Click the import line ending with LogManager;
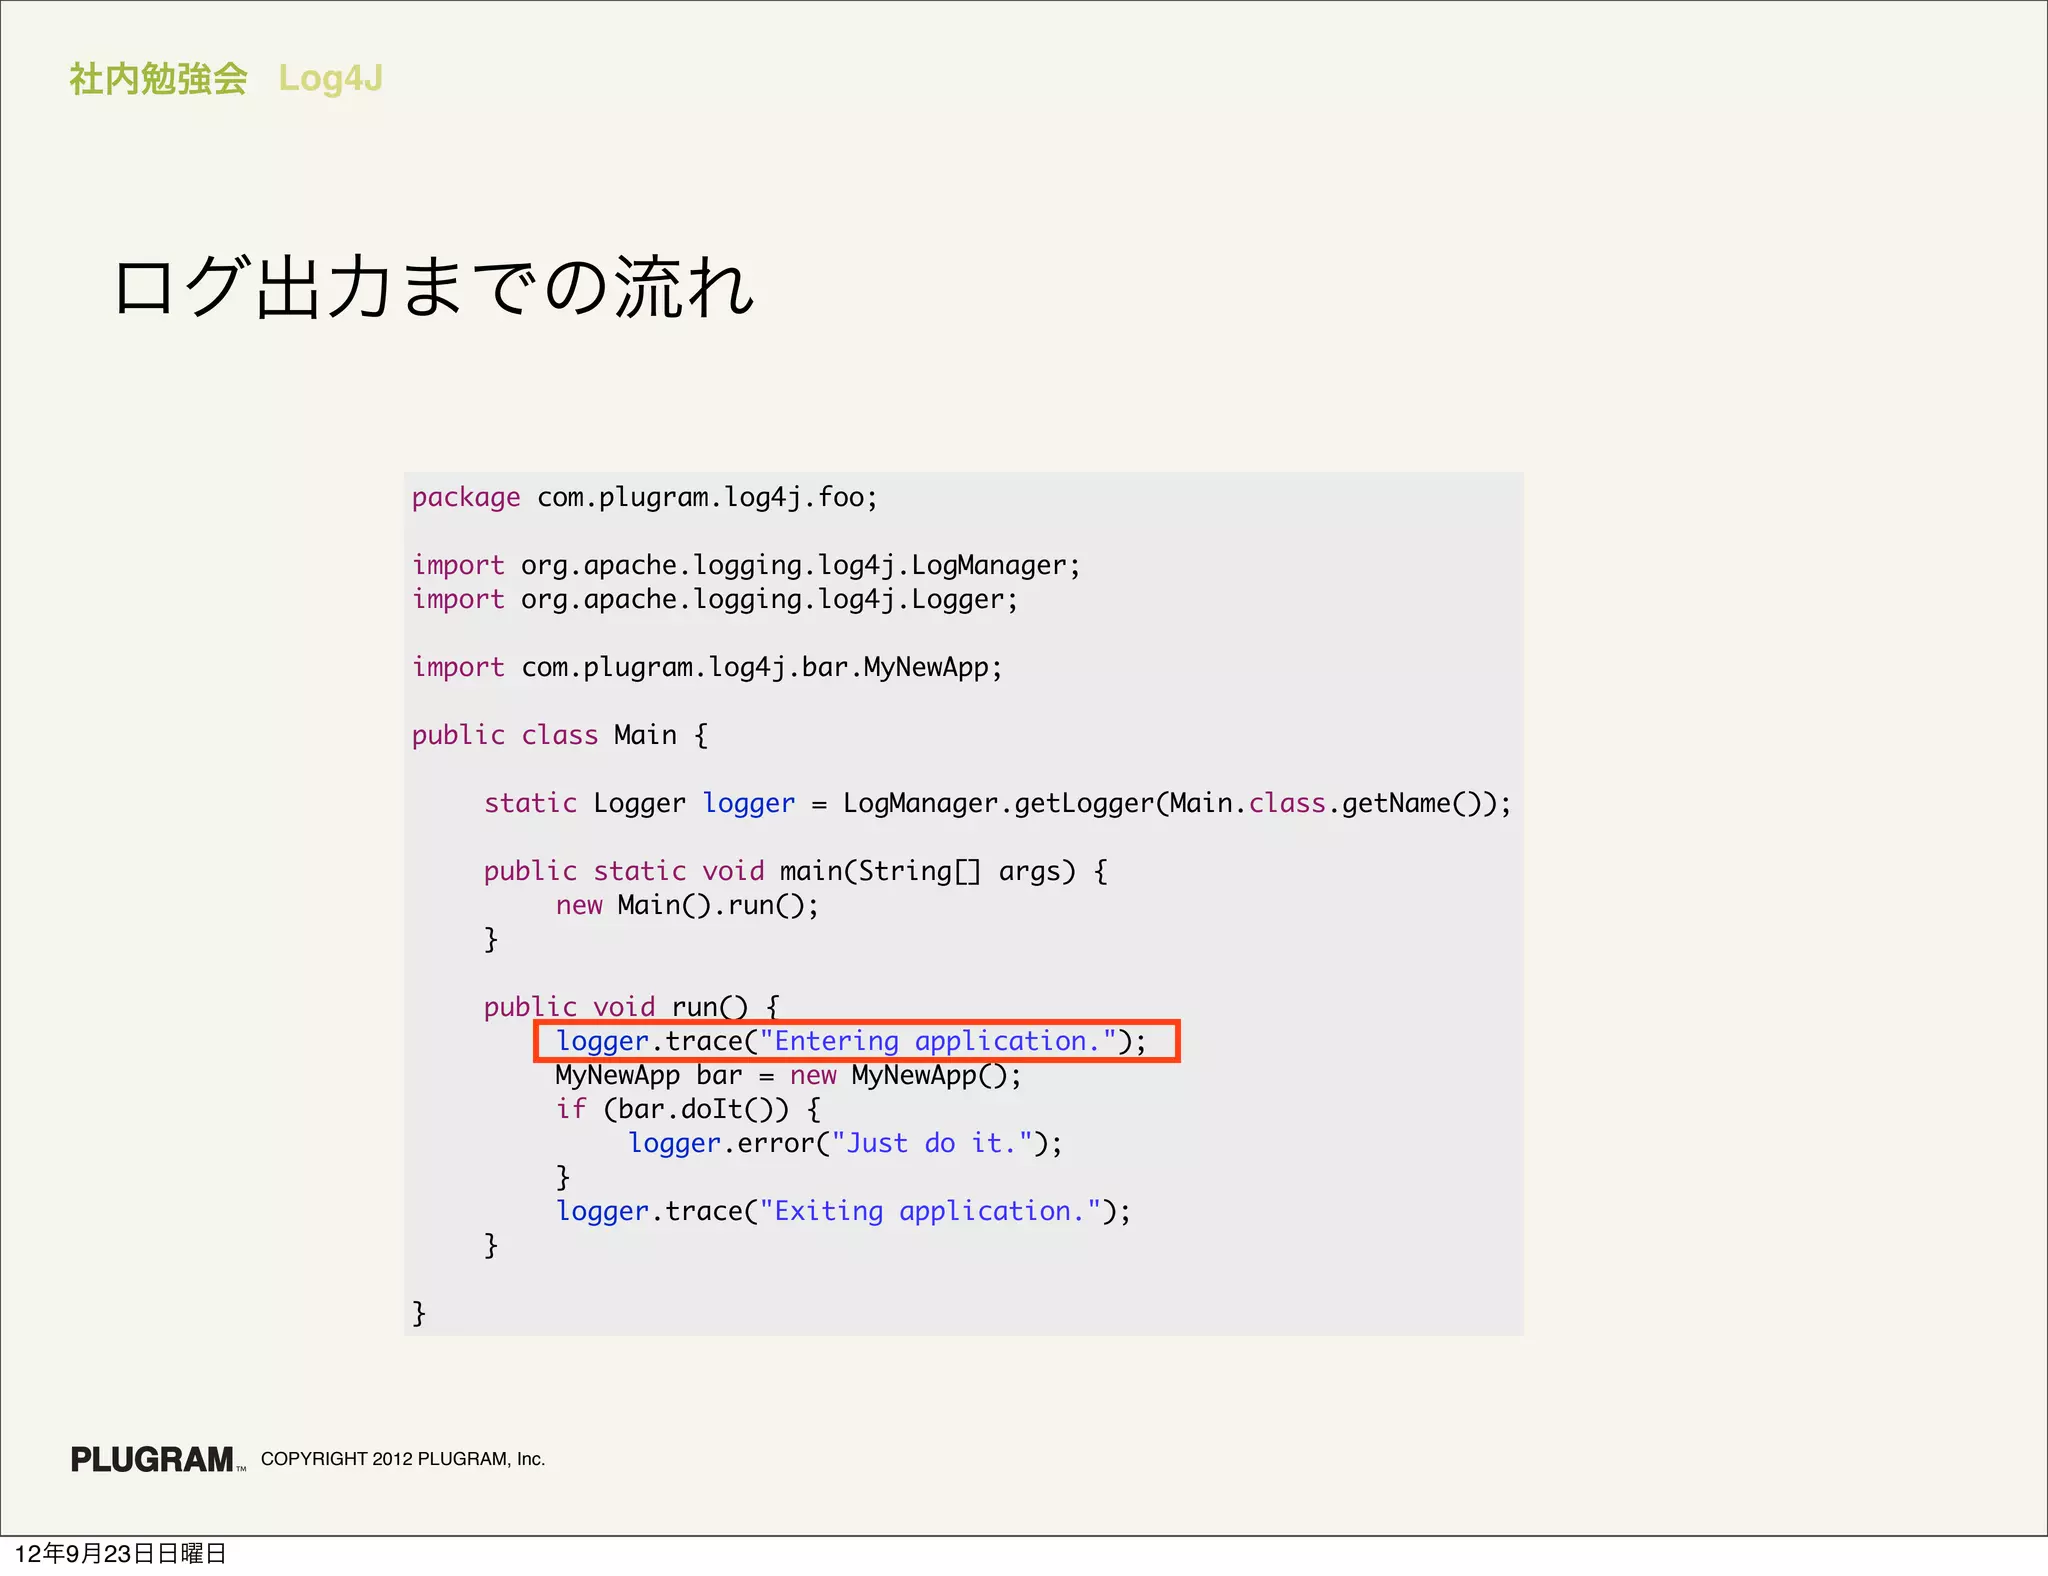Image resolution: width=2048 pixels, height=1576 pixels. (746, 565)
